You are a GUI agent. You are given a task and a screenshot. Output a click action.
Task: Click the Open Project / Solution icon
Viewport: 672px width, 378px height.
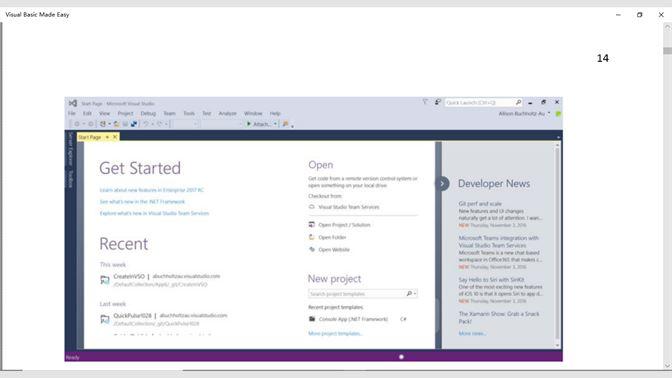[x=312, y=225]
